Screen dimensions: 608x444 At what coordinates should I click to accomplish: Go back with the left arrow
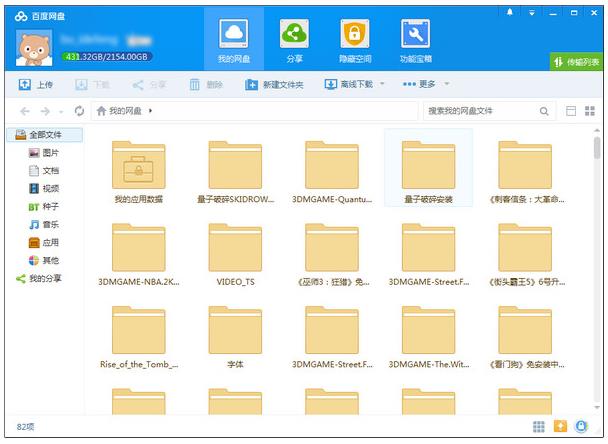click(x=25, y=111)
